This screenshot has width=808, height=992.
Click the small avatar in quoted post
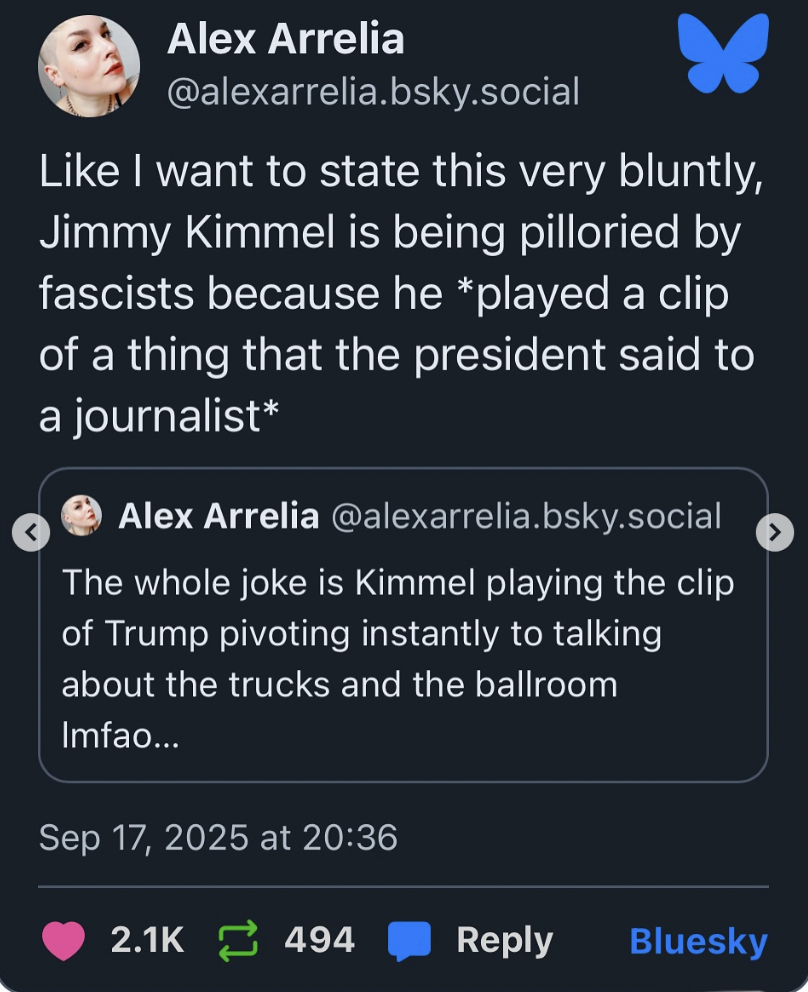82,517
